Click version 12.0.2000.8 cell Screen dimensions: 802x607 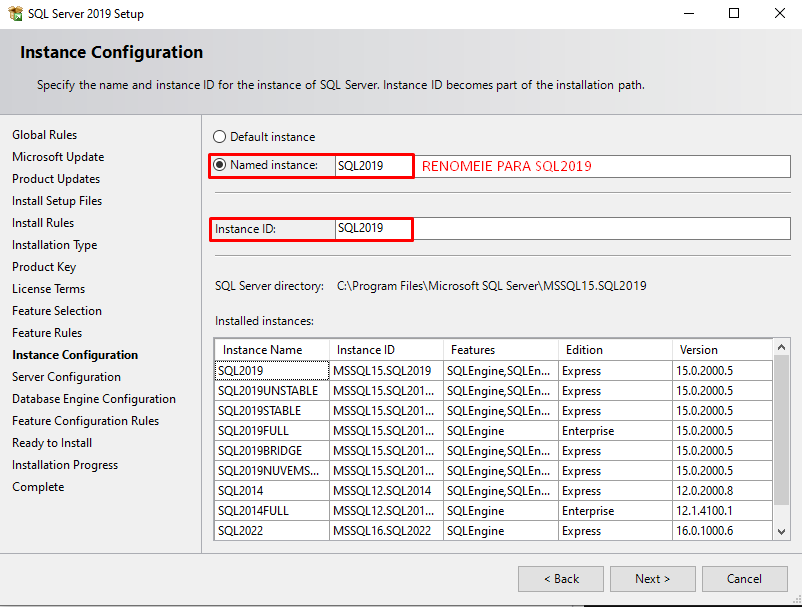click(x=722, y=490)
